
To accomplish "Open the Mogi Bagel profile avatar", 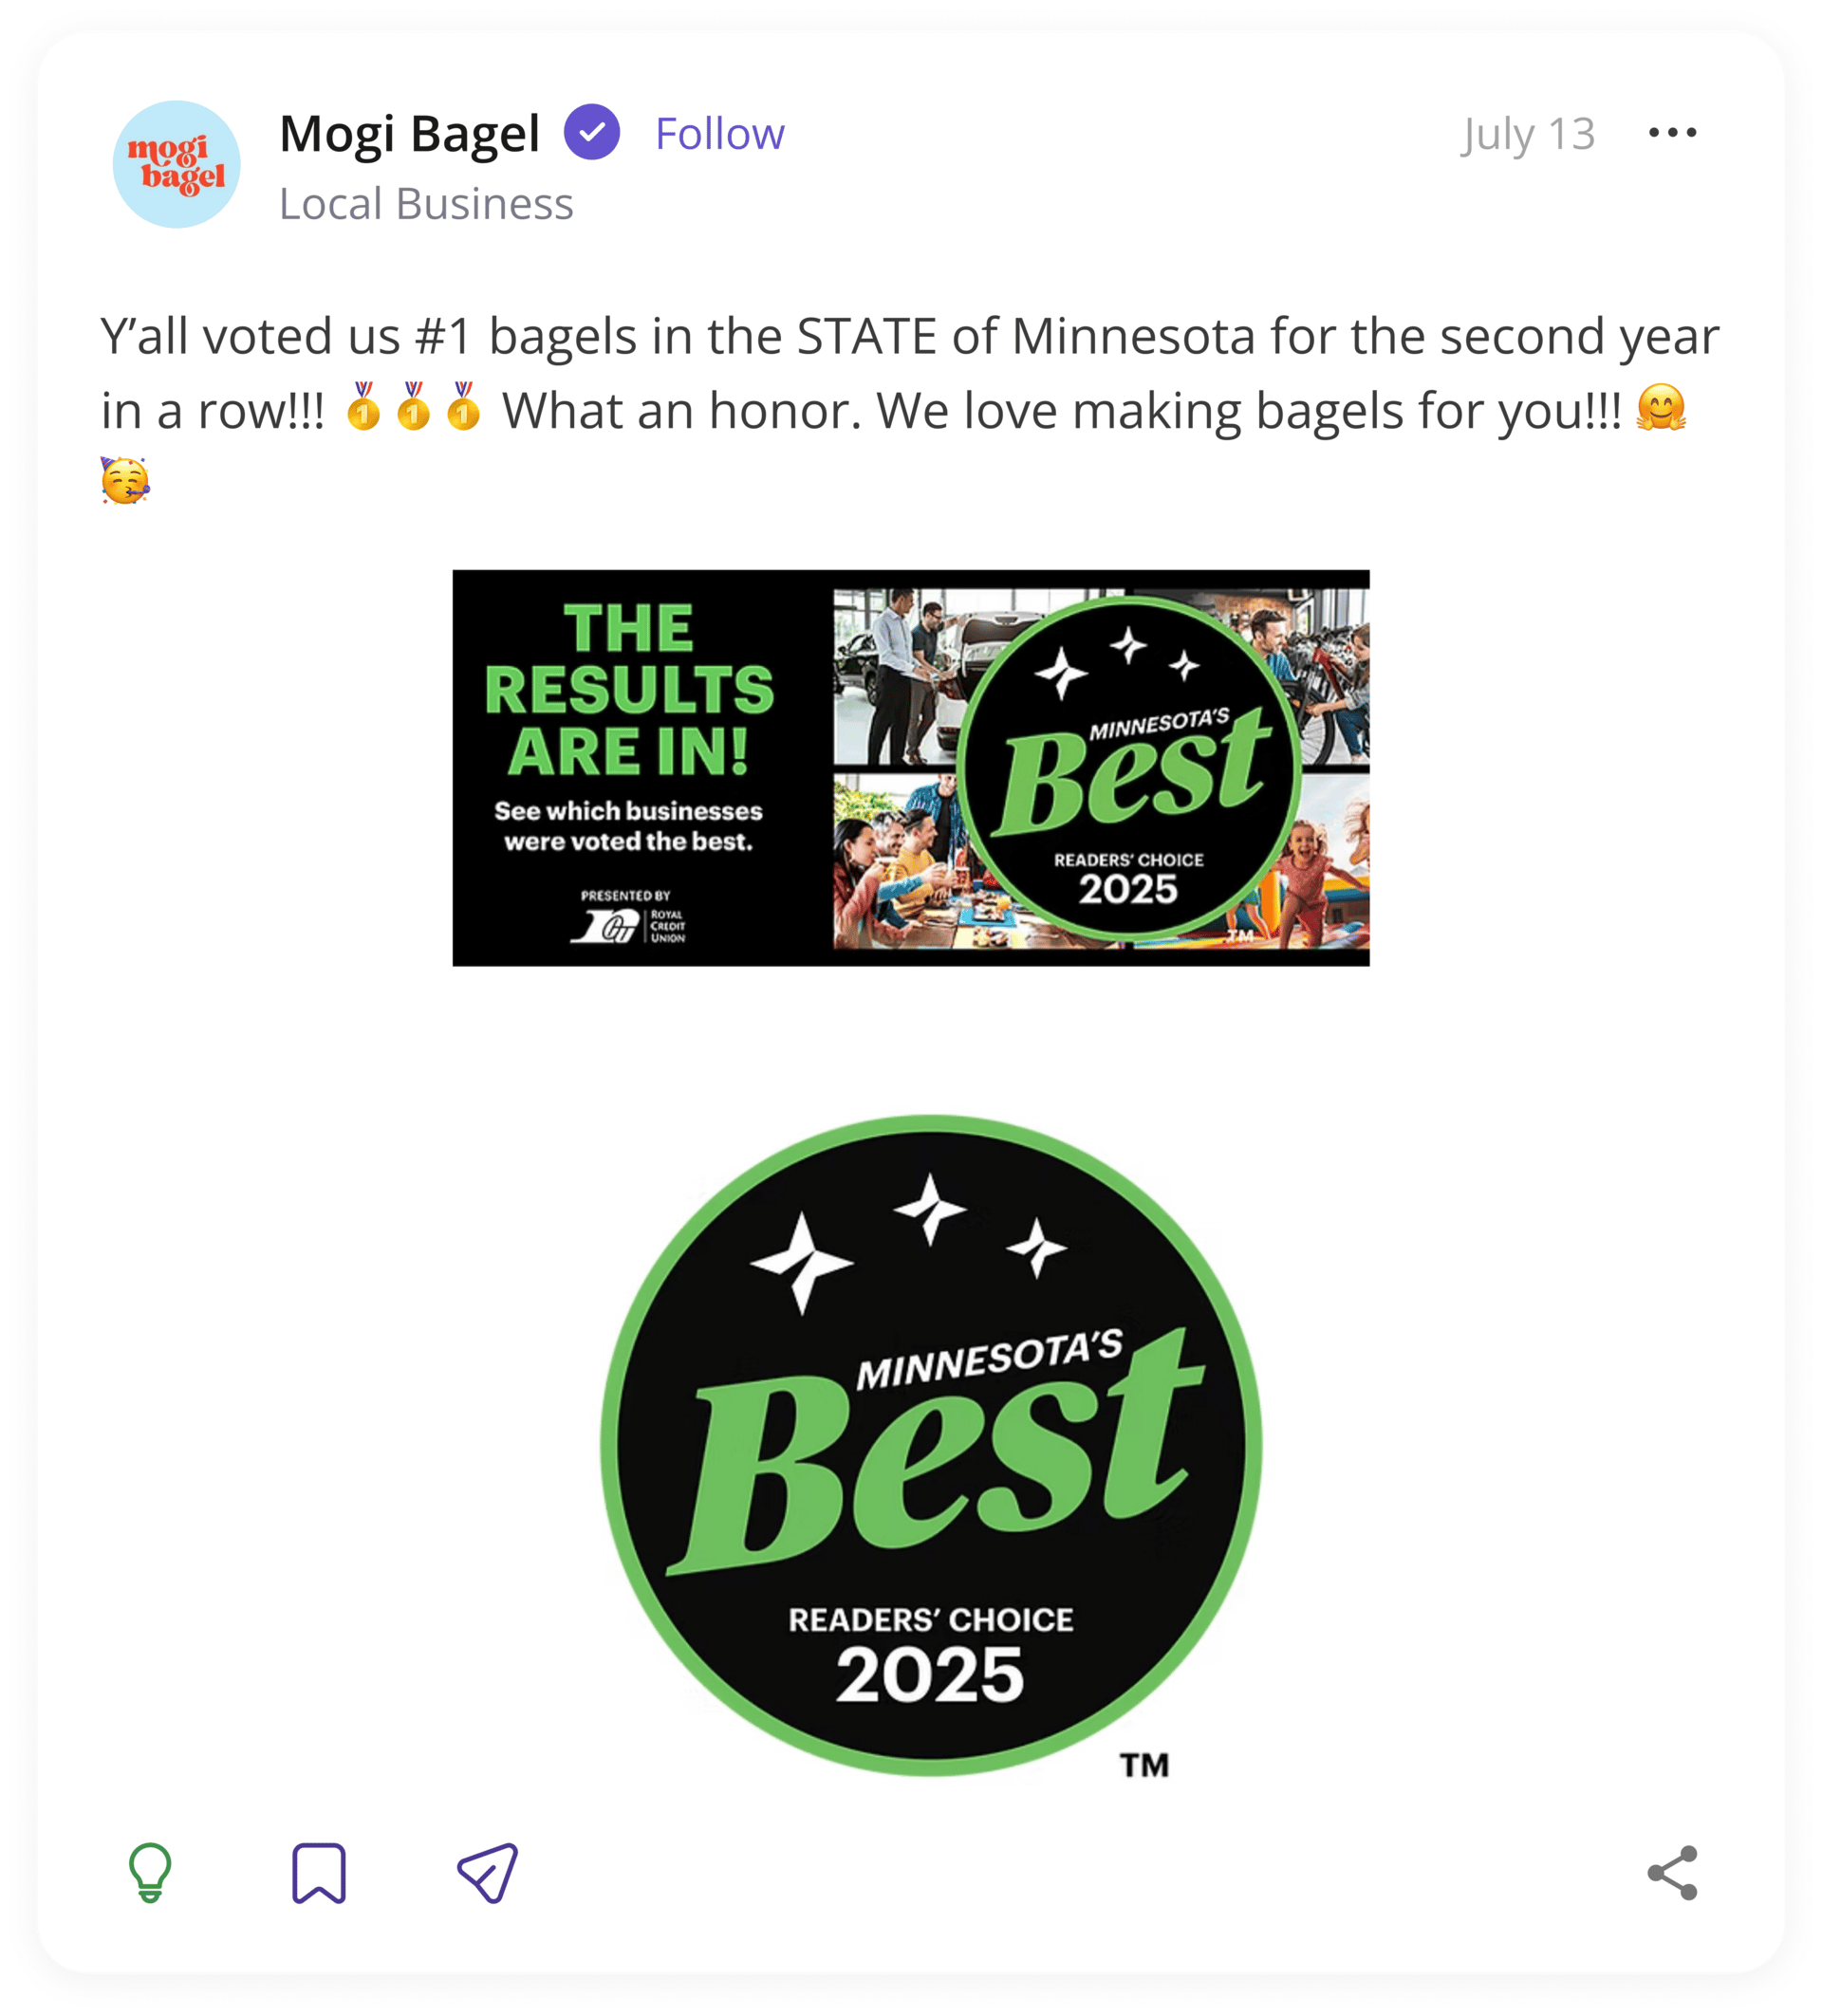I will click(176, 164).
